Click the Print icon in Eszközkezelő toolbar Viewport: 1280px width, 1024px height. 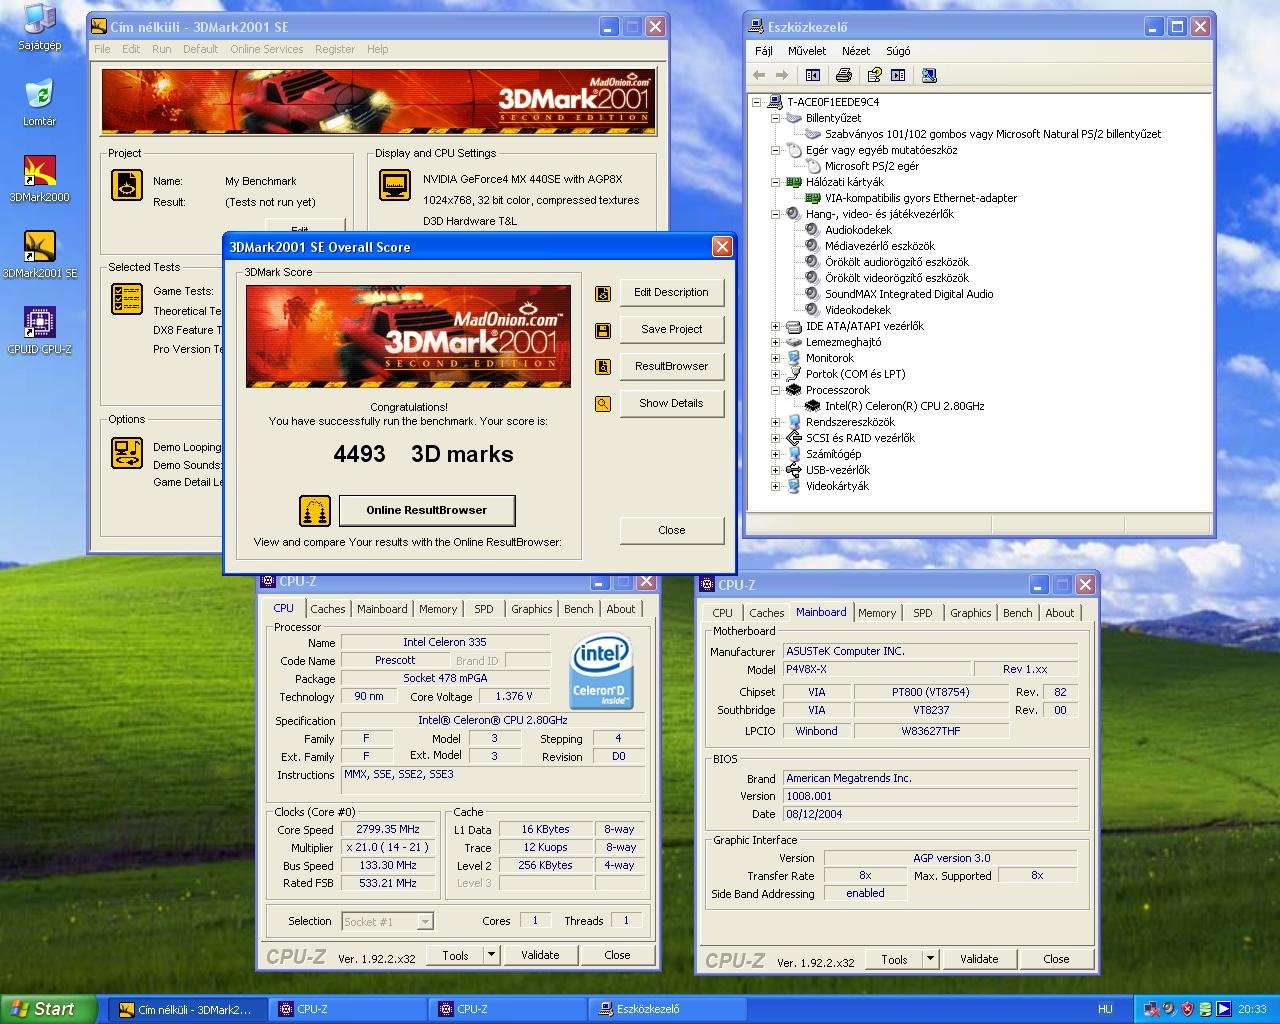[x=844, y=75]
